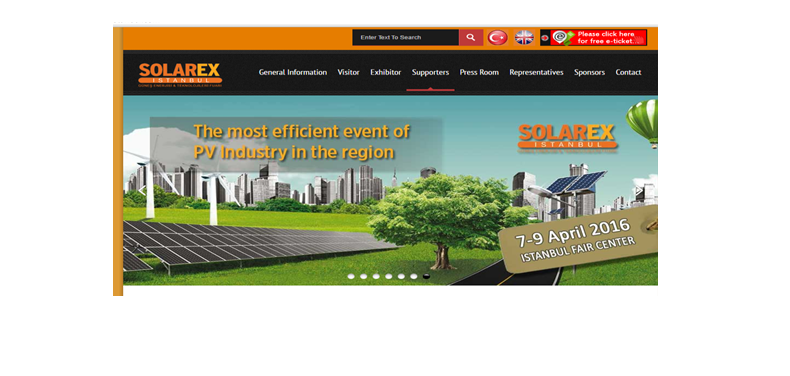Click the red search magnifier button
This screenshot has width=790, height=376.
(x=471, y=37)
